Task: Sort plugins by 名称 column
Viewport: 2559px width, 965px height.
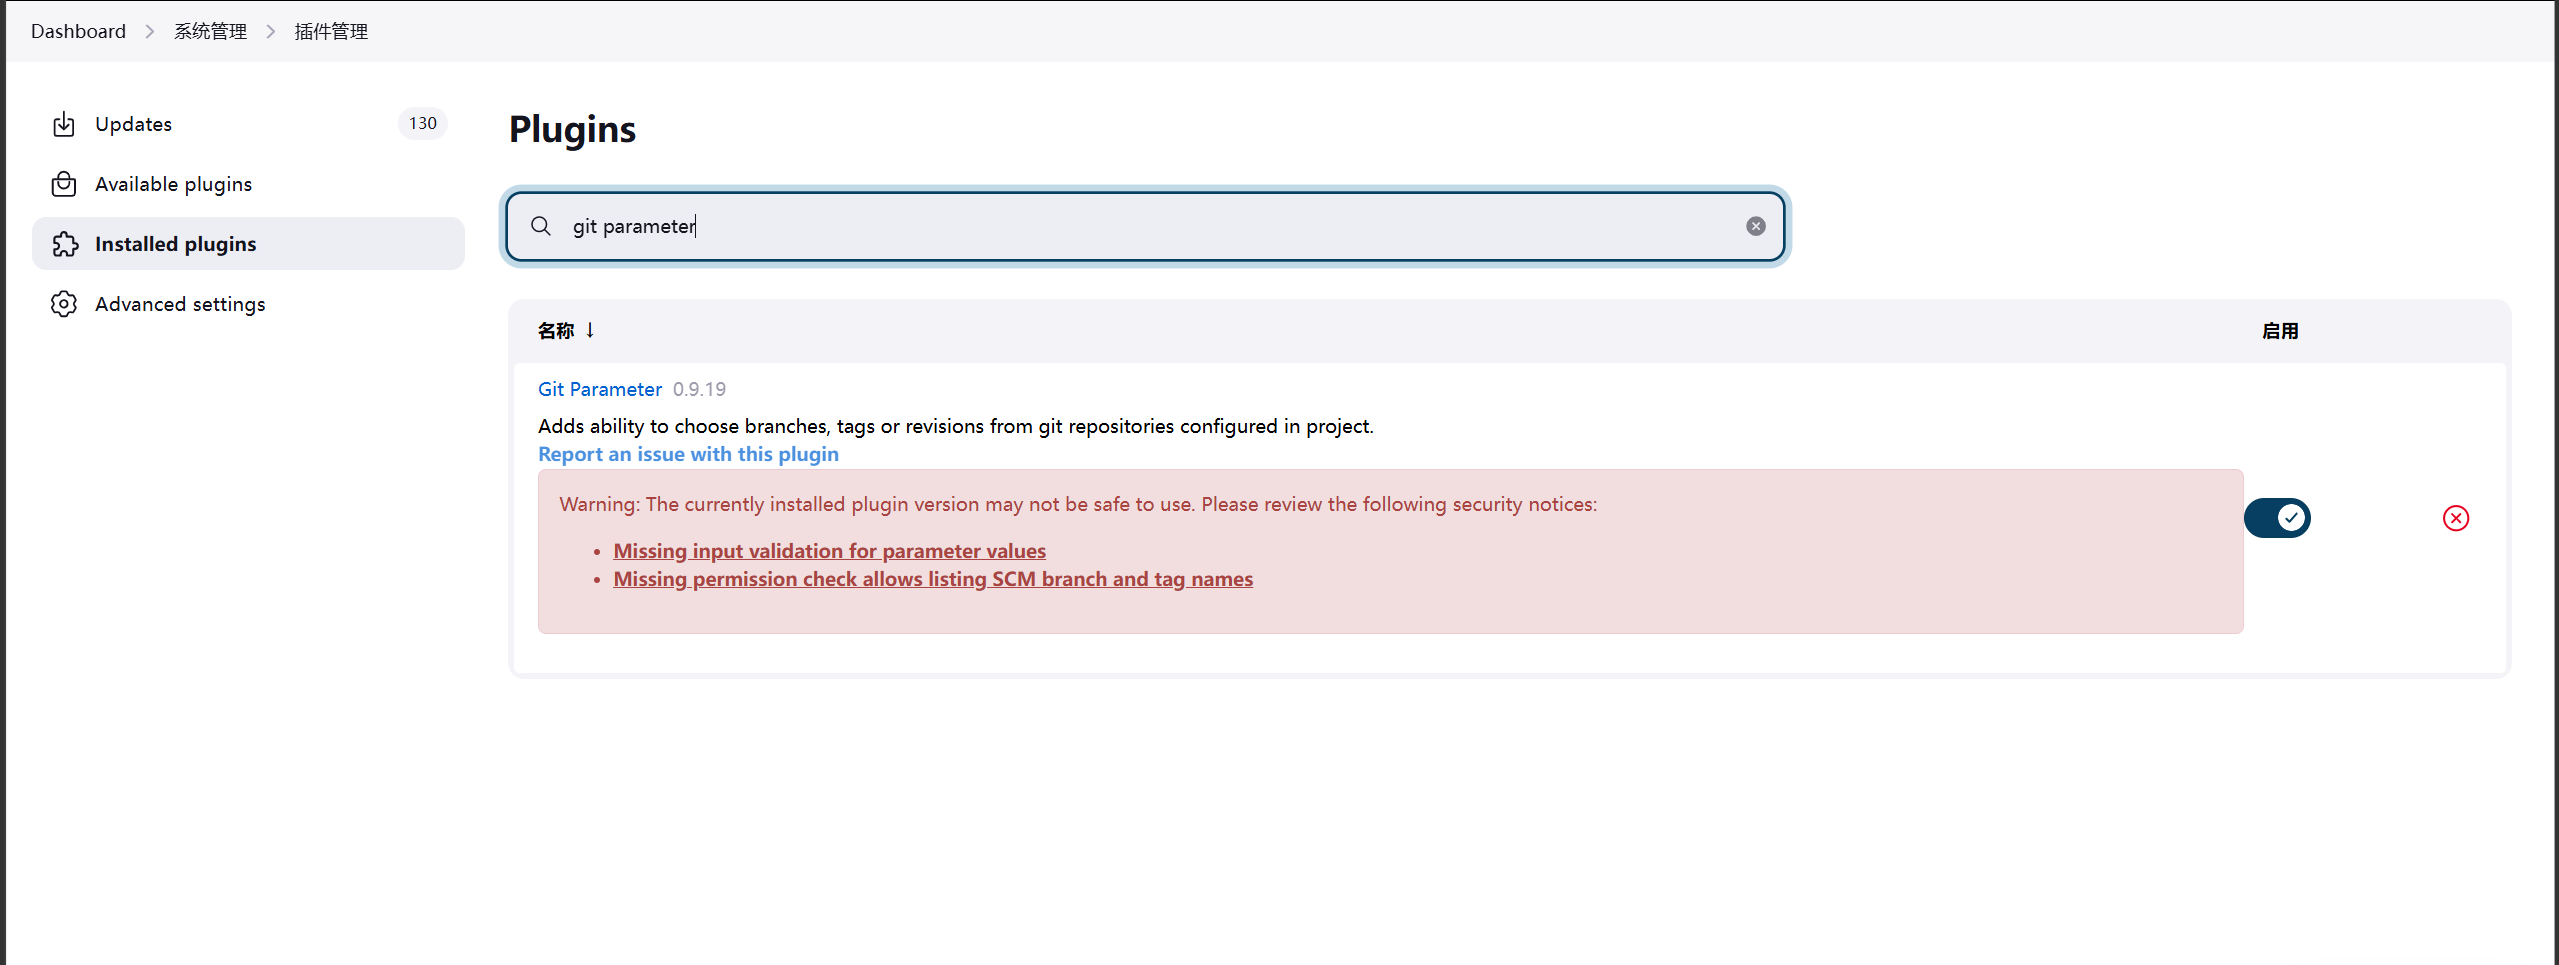Action: coord(566,331)
